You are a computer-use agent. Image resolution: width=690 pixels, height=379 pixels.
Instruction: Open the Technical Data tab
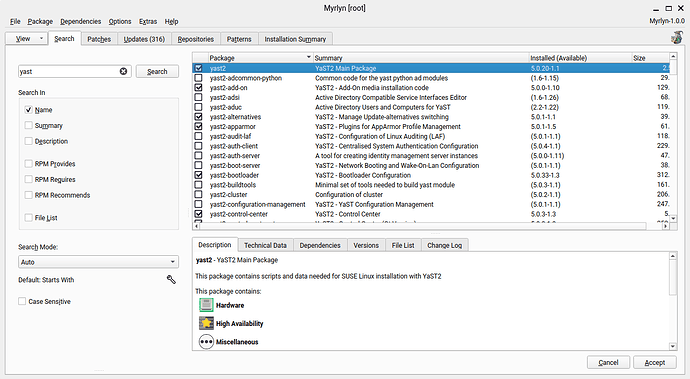(265, 245)
